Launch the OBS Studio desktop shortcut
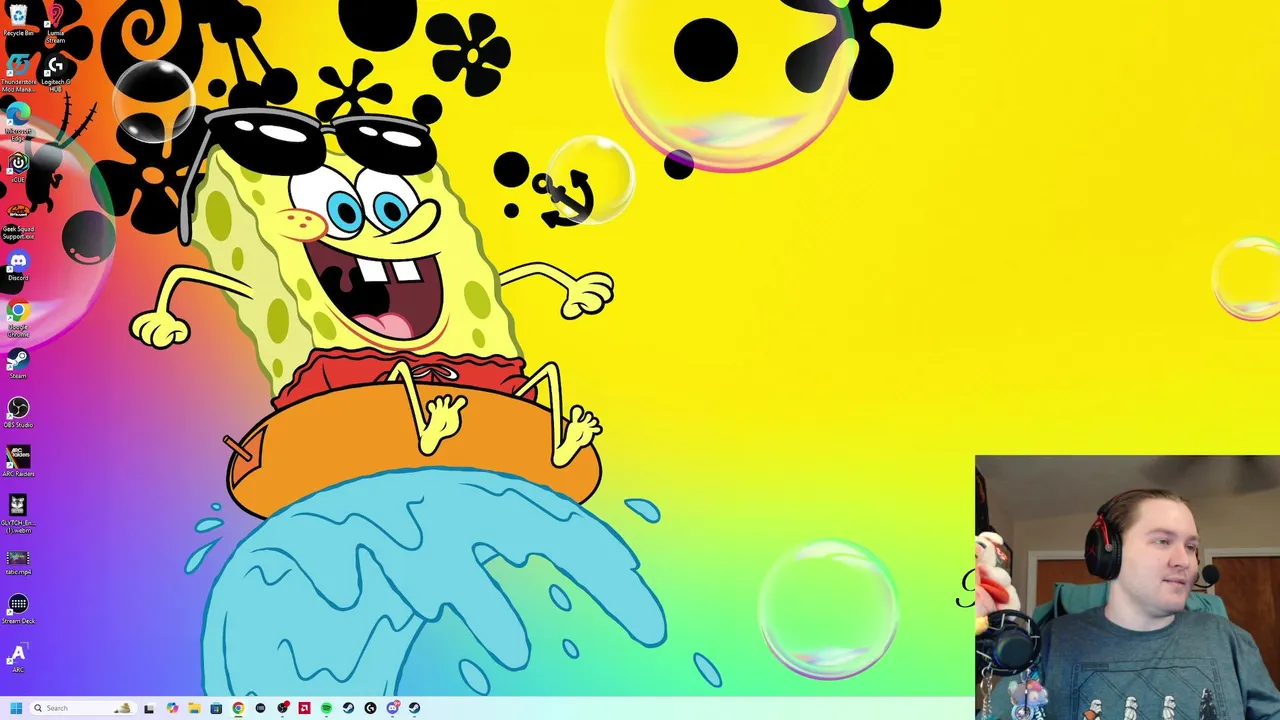This screenshot has height=720, width=1280. [18, 412]
